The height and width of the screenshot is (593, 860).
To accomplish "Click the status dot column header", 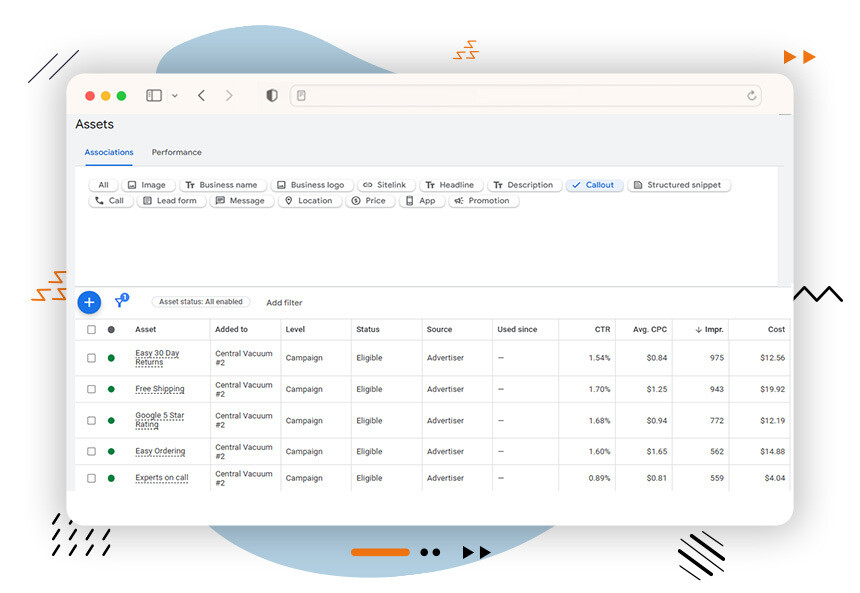I will coord(111,329).
